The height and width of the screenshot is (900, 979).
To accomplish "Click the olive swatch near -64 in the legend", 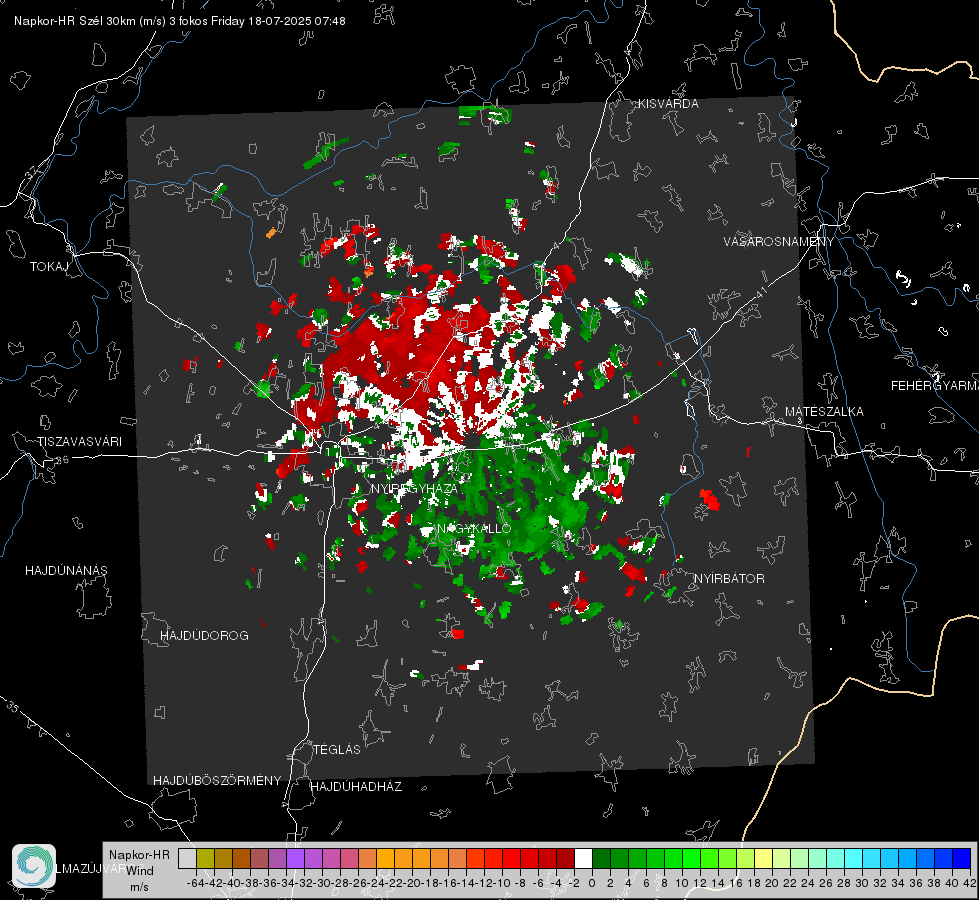I will point(205,858).
